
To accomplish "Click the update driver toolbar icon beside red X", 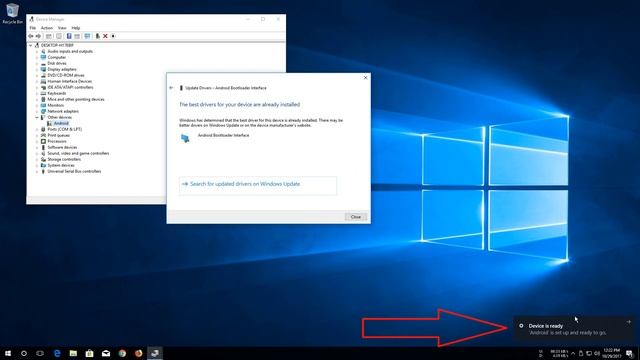I will tap(98, 36).
